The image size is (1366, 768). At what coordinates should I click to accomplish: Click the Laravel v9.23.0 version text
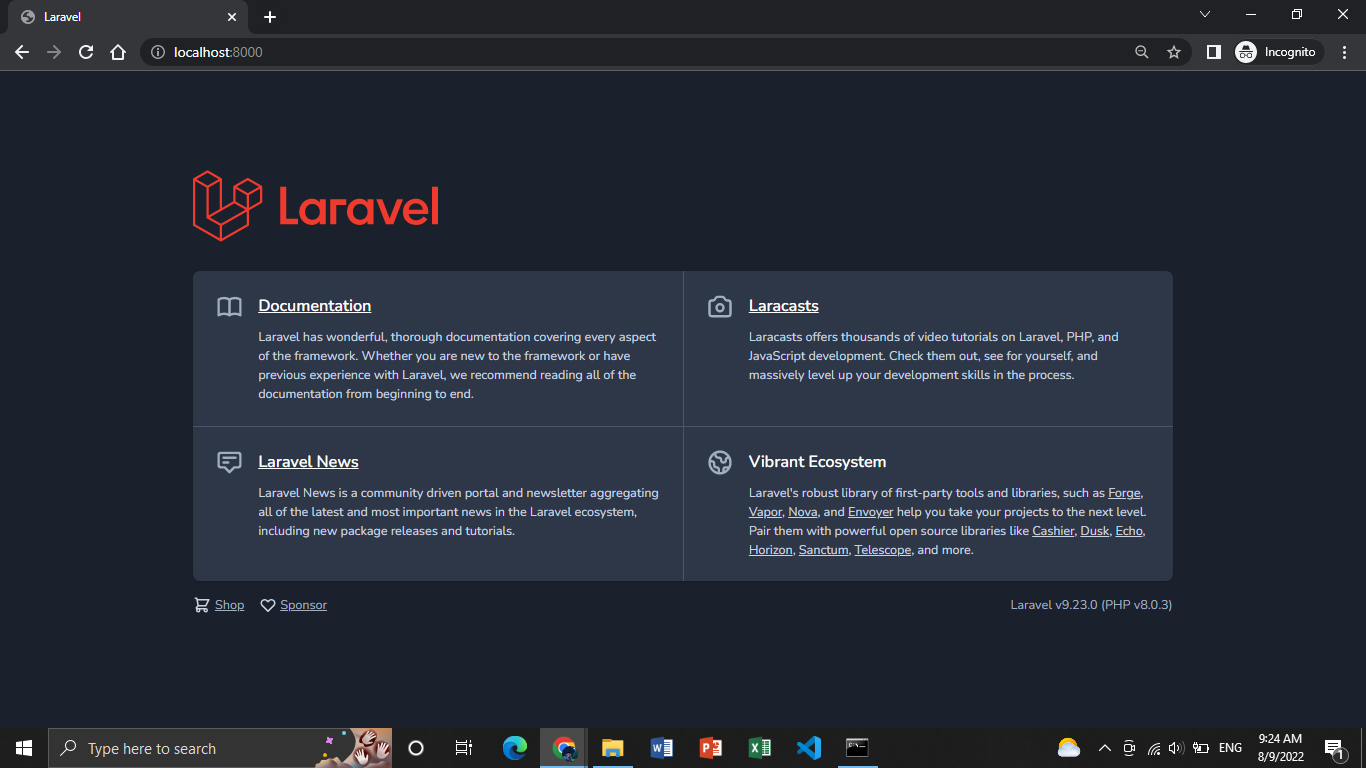point(1091,605)
